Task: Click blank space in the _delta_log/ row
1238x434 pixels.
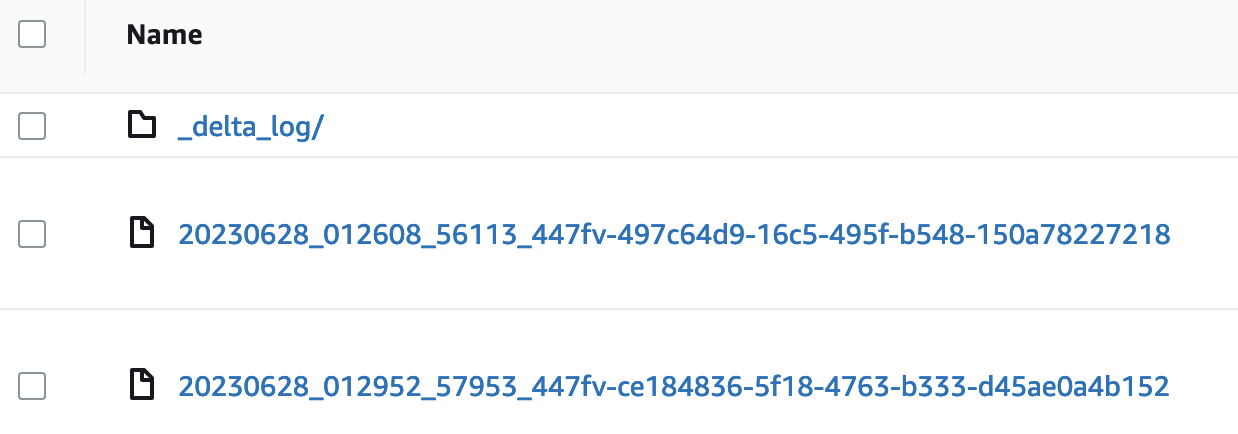Action: [780, 126]
